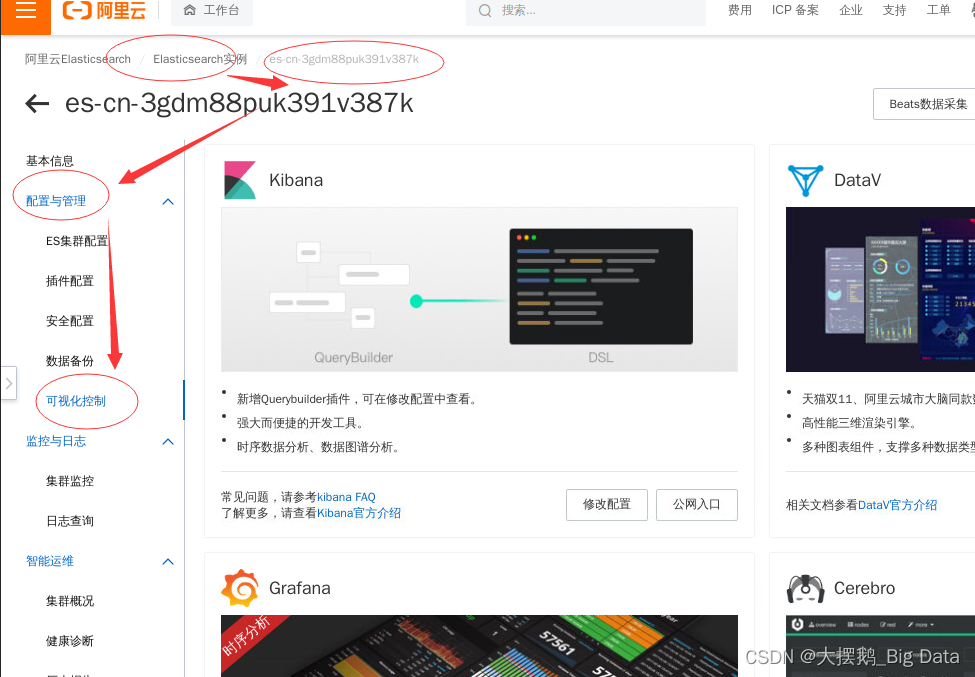
Task: Click 阿里云Elasticsearch breadcrumb
Action: point(78,59)
